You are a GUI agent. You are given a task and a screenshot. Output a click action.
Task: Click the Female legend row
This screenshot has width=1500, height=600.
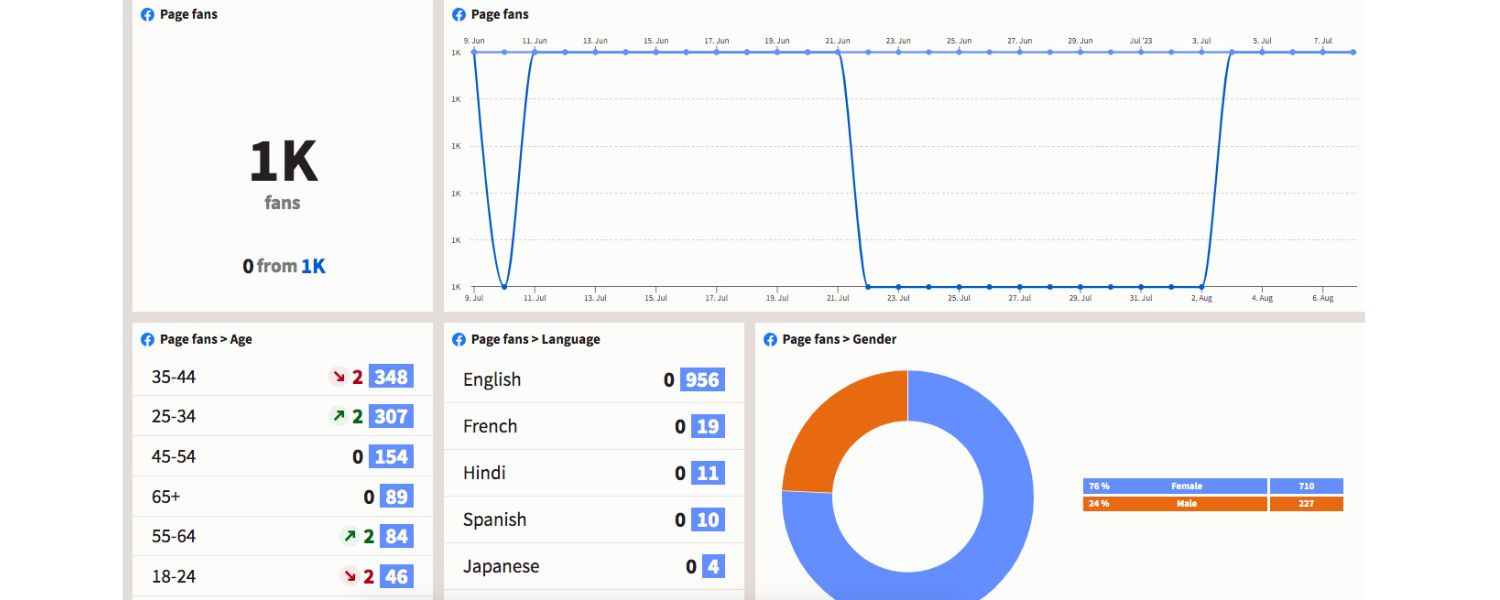[x=1212, y=486]
